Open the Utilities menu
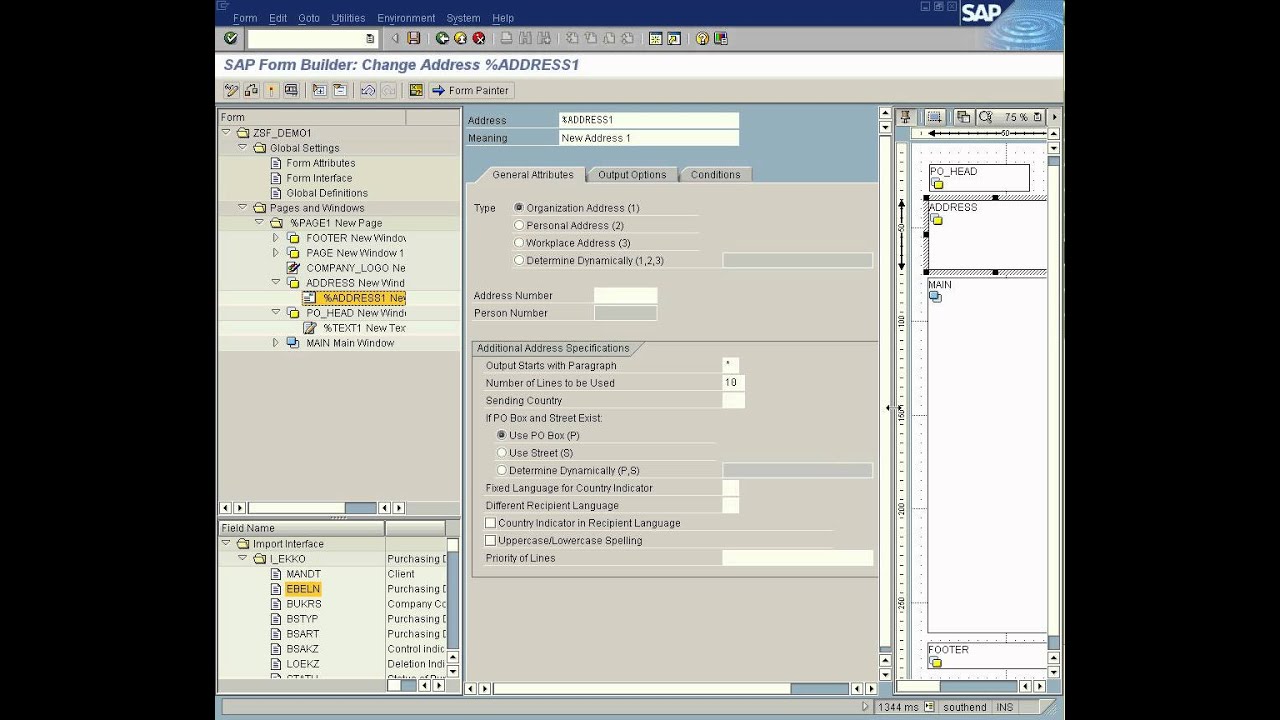This screenshot has height=720, width=1280. [x=348, y=18]
